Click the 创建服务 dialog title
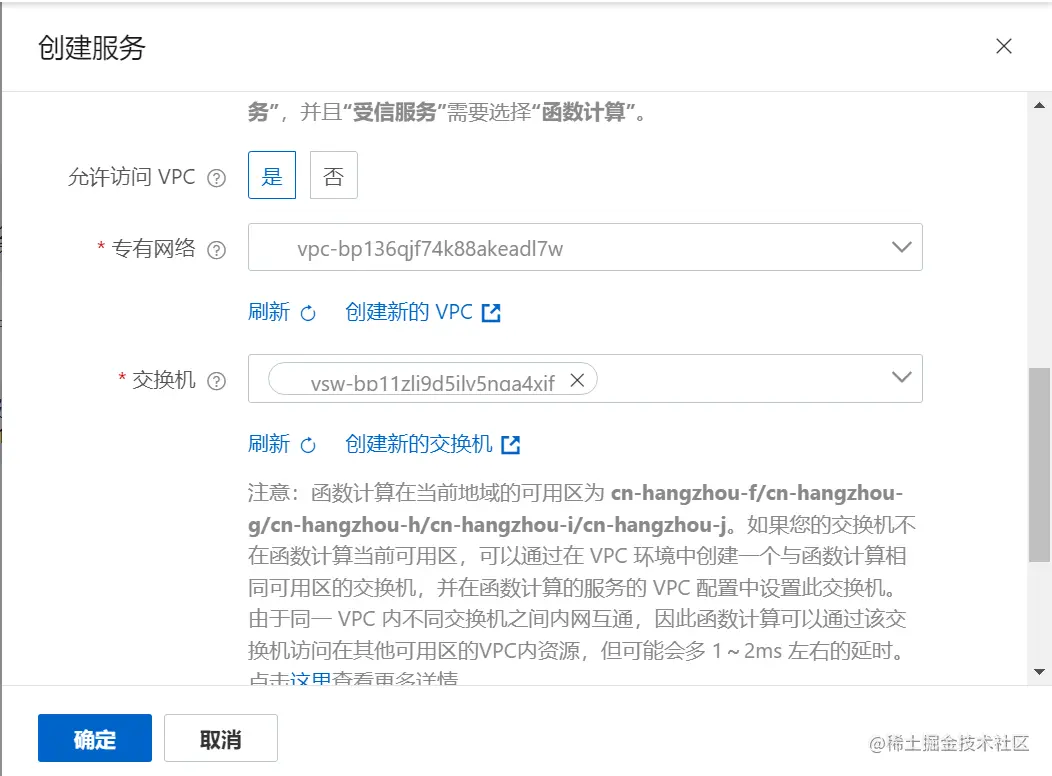Image resolution: width=1052 pixels, height=776 pixels. pyautogui.click(x=92, y=48)
